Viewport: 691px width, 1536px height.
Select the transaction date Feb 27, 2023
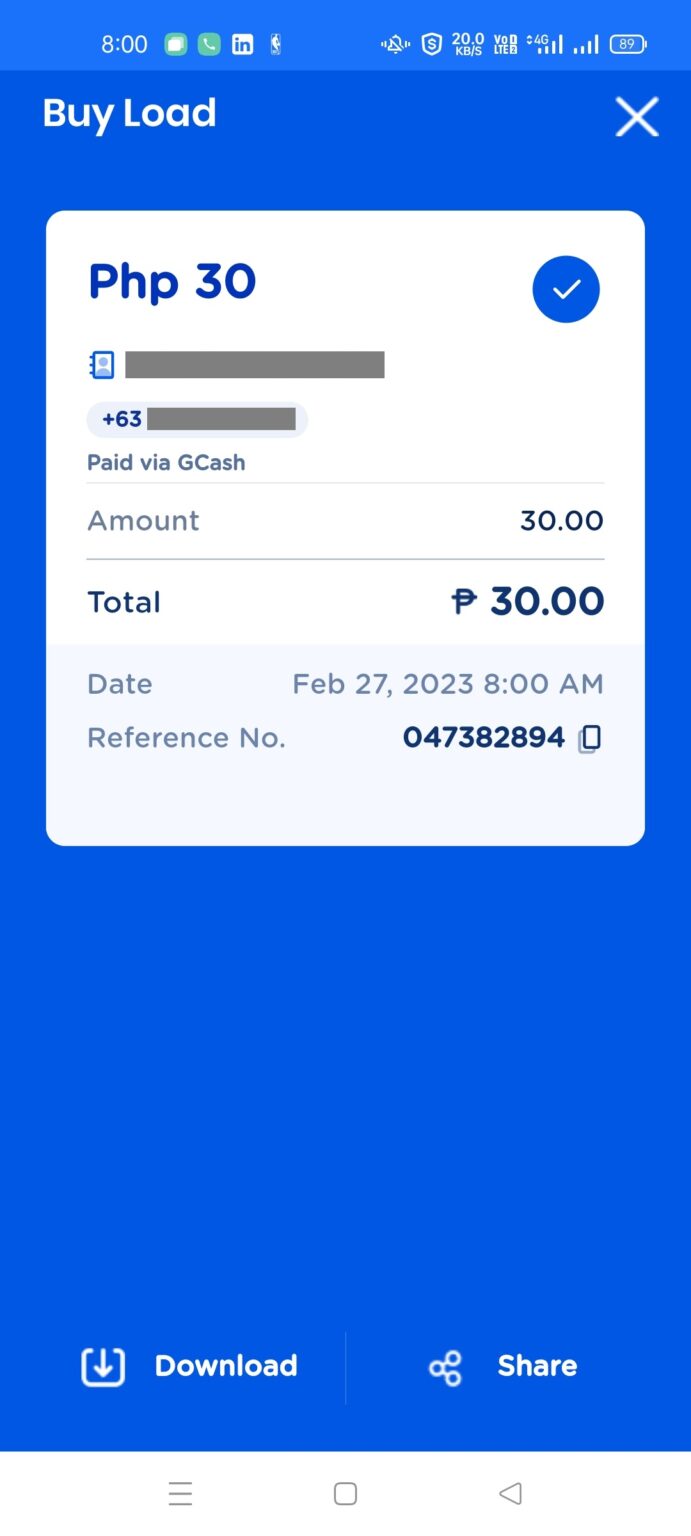coord(447,683)
